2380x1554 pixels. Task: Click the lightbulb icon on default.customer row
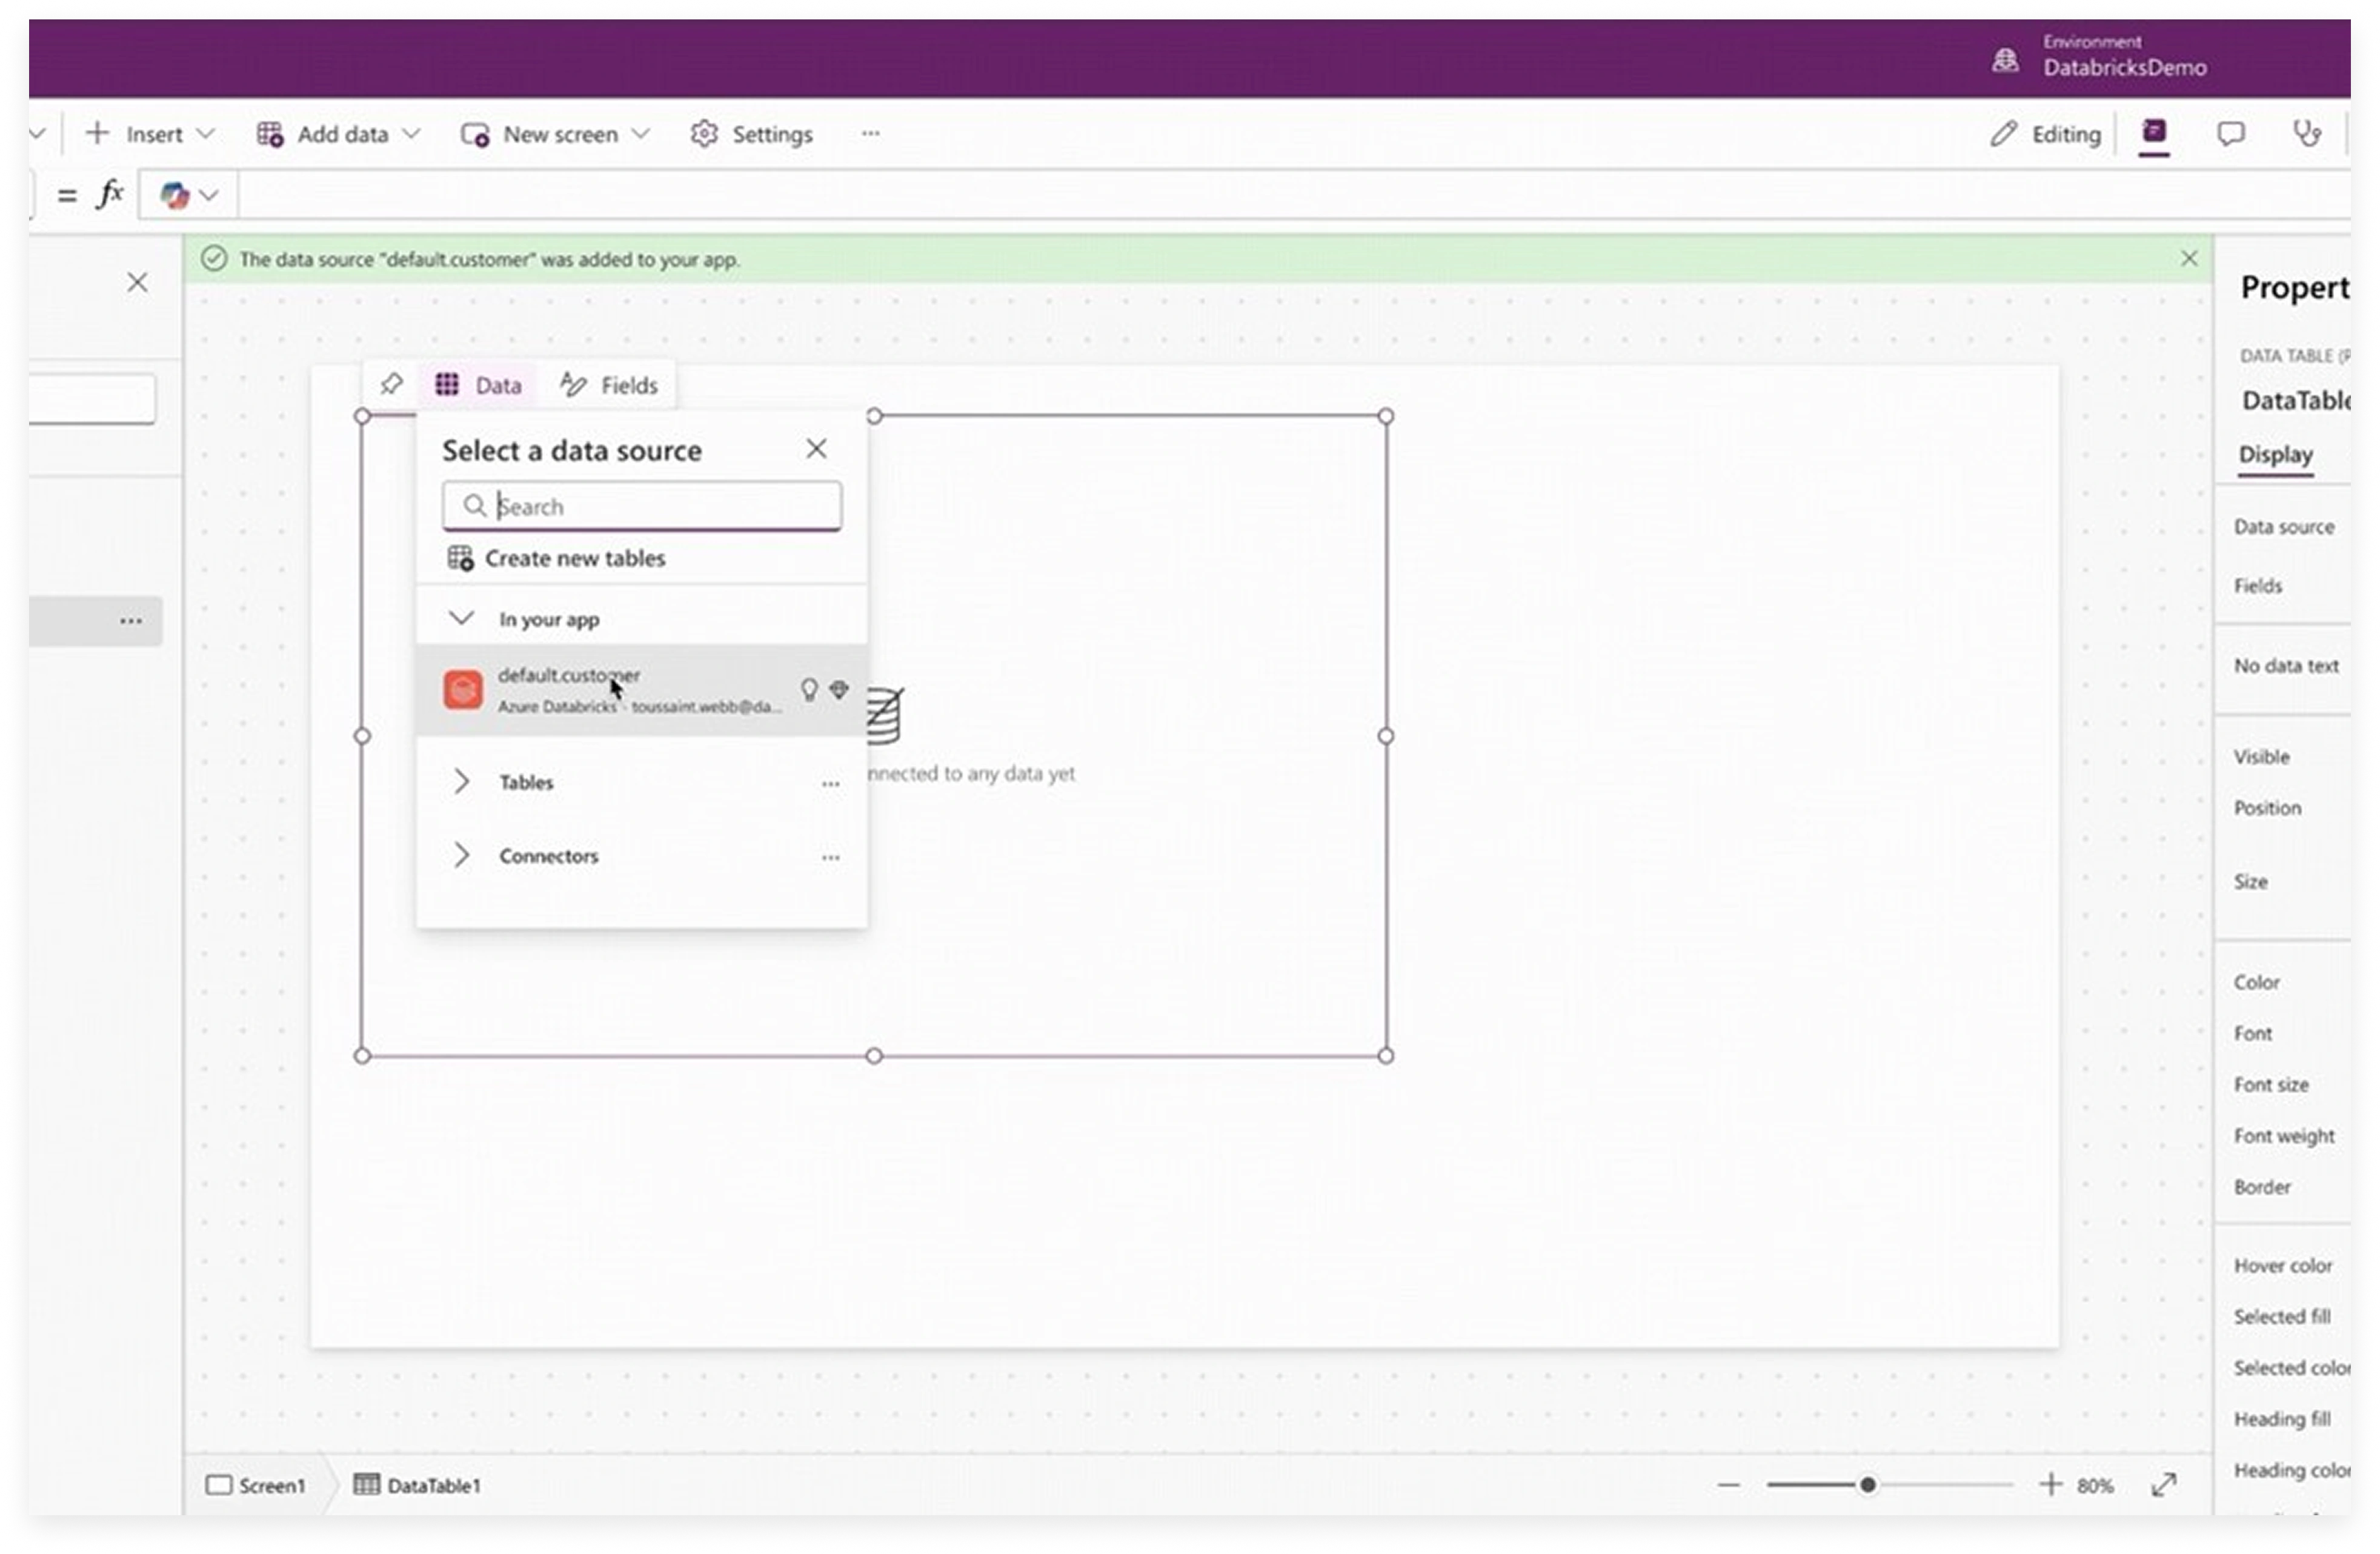[x=809, y=689]
